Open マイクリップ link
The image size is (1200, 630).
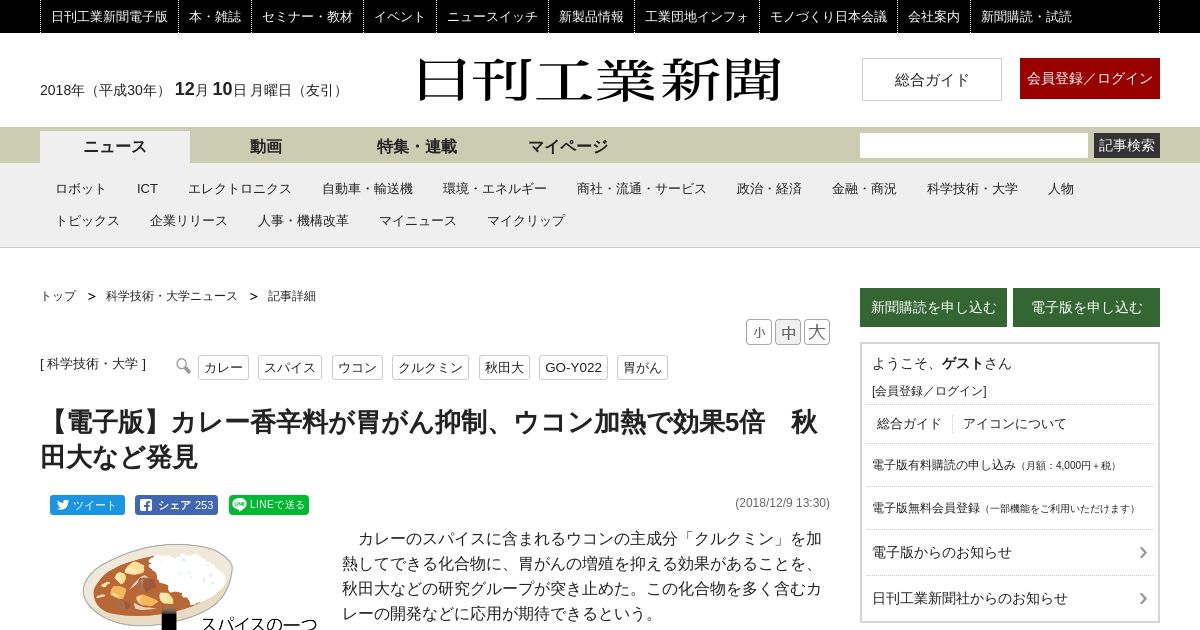[526, 220]
